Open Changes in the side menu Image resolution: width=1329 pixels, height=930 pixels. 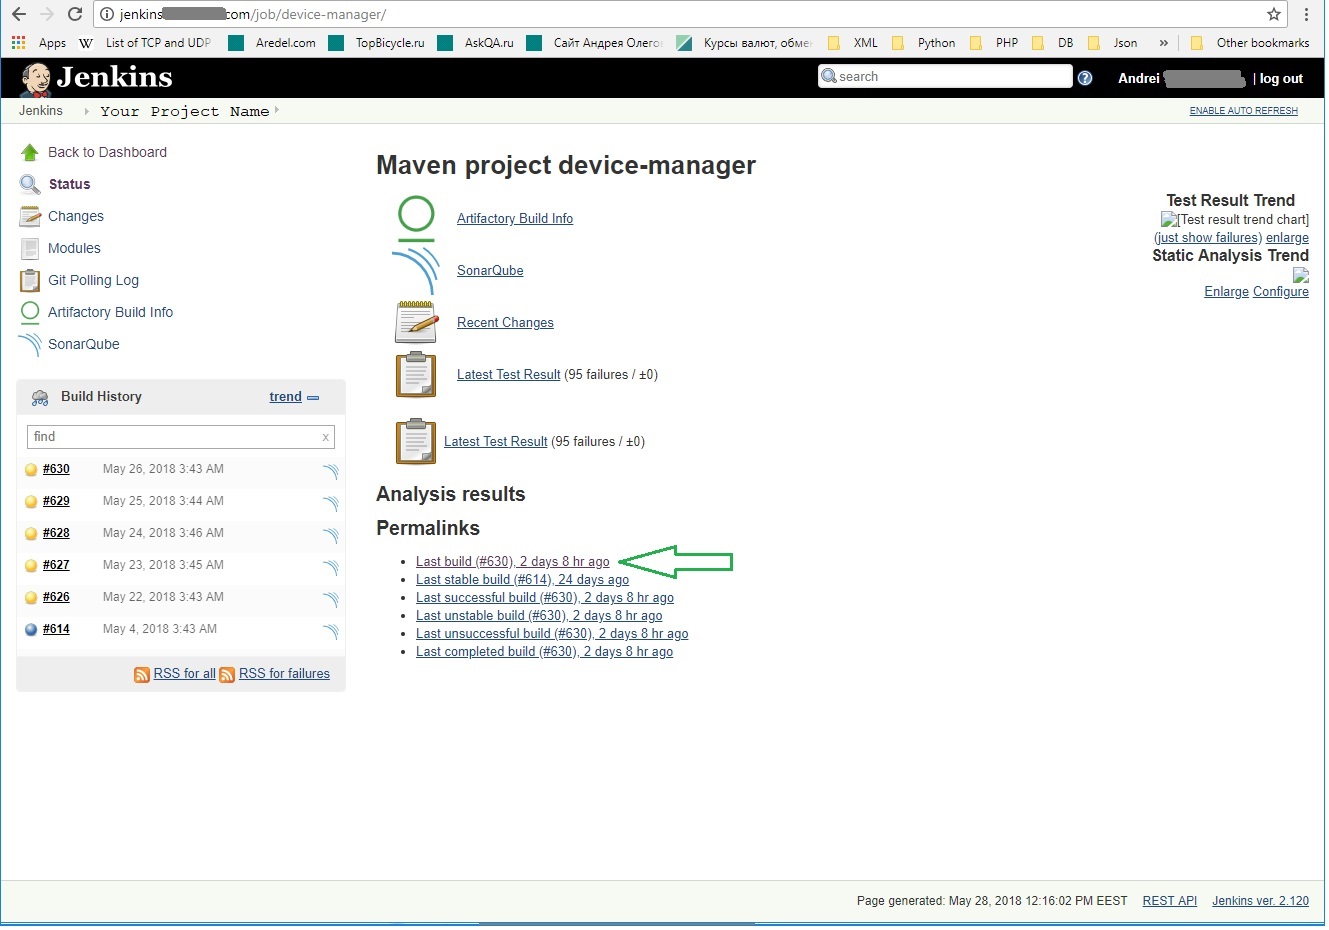click(76, 216)
